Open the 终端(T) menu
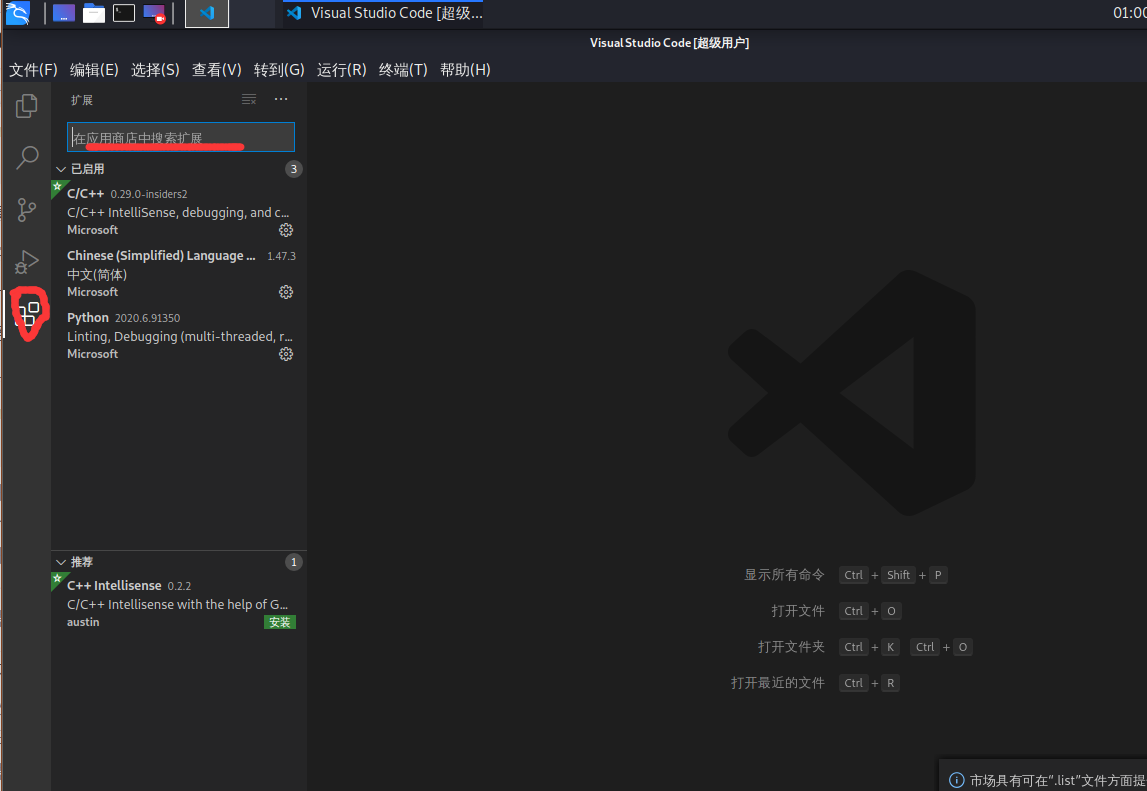Screen dimensions: 1147x791 click(x=403, y=70)
